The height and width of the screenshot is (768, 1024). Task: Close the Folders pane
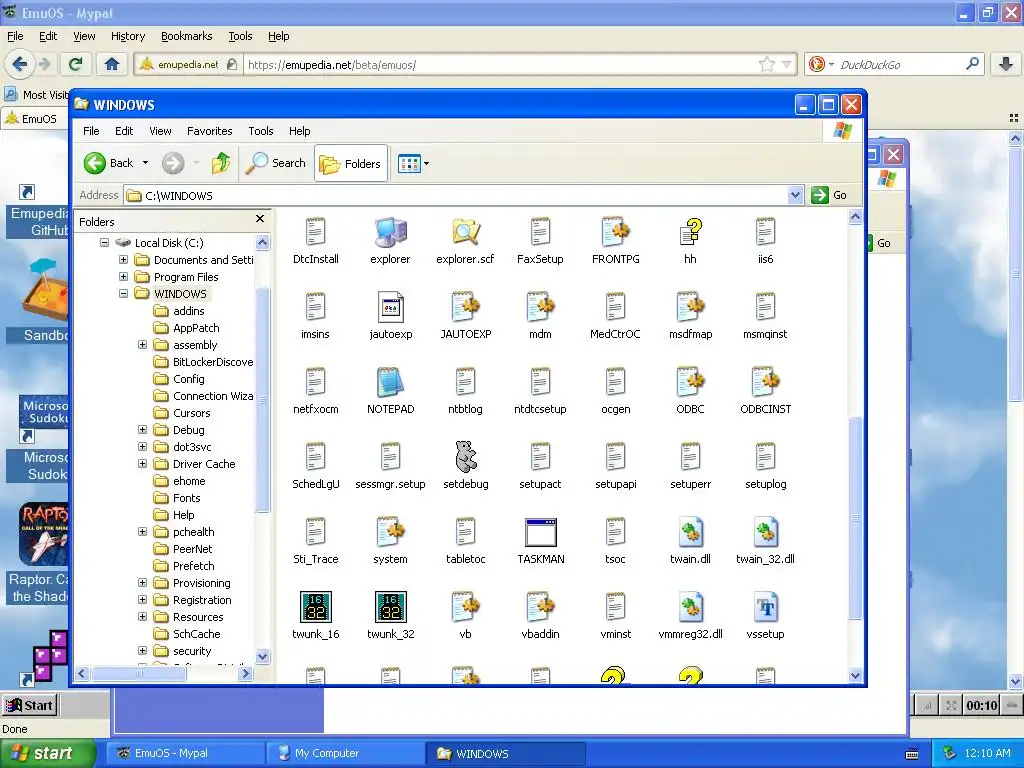[x=260, y=218]
